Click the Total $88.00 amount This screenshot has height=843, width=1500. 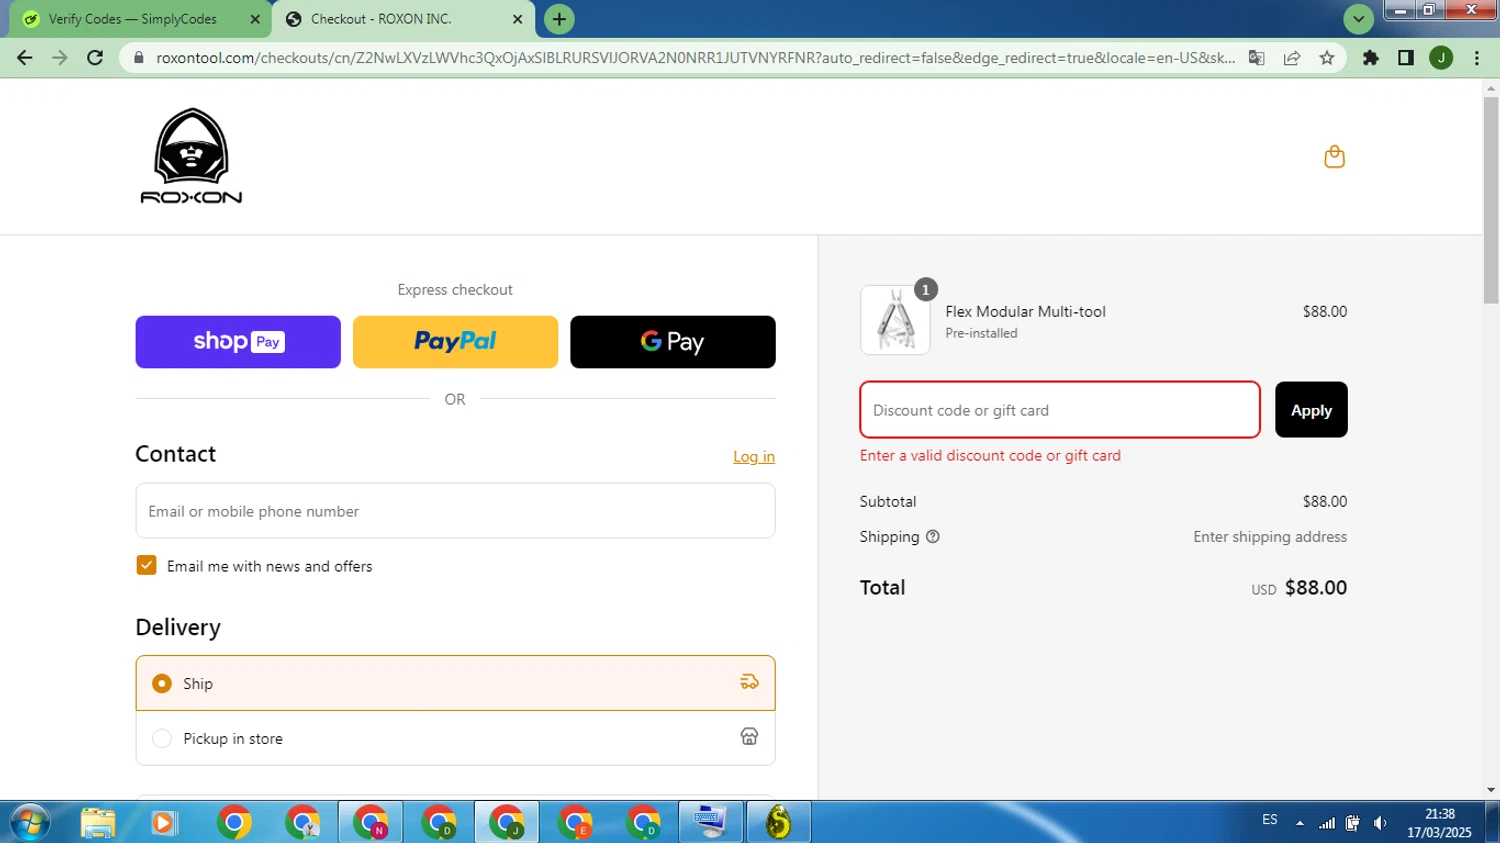1315,588
